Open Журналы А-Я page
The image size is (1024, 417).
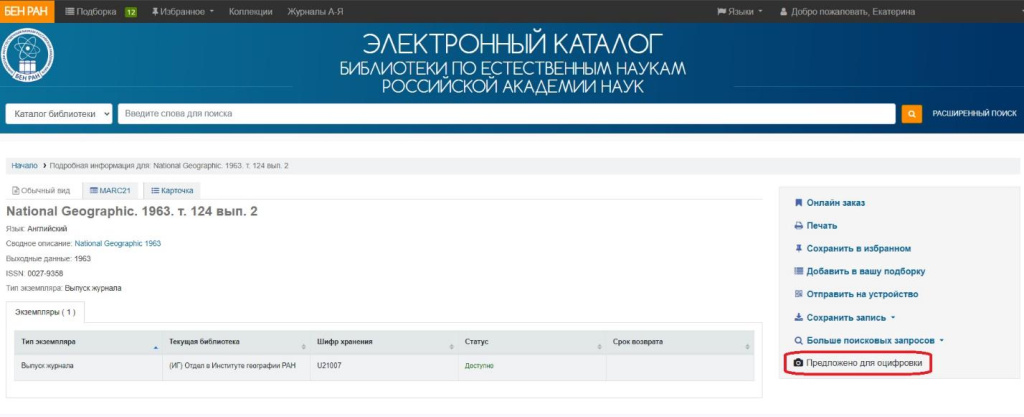click(315, 12)
